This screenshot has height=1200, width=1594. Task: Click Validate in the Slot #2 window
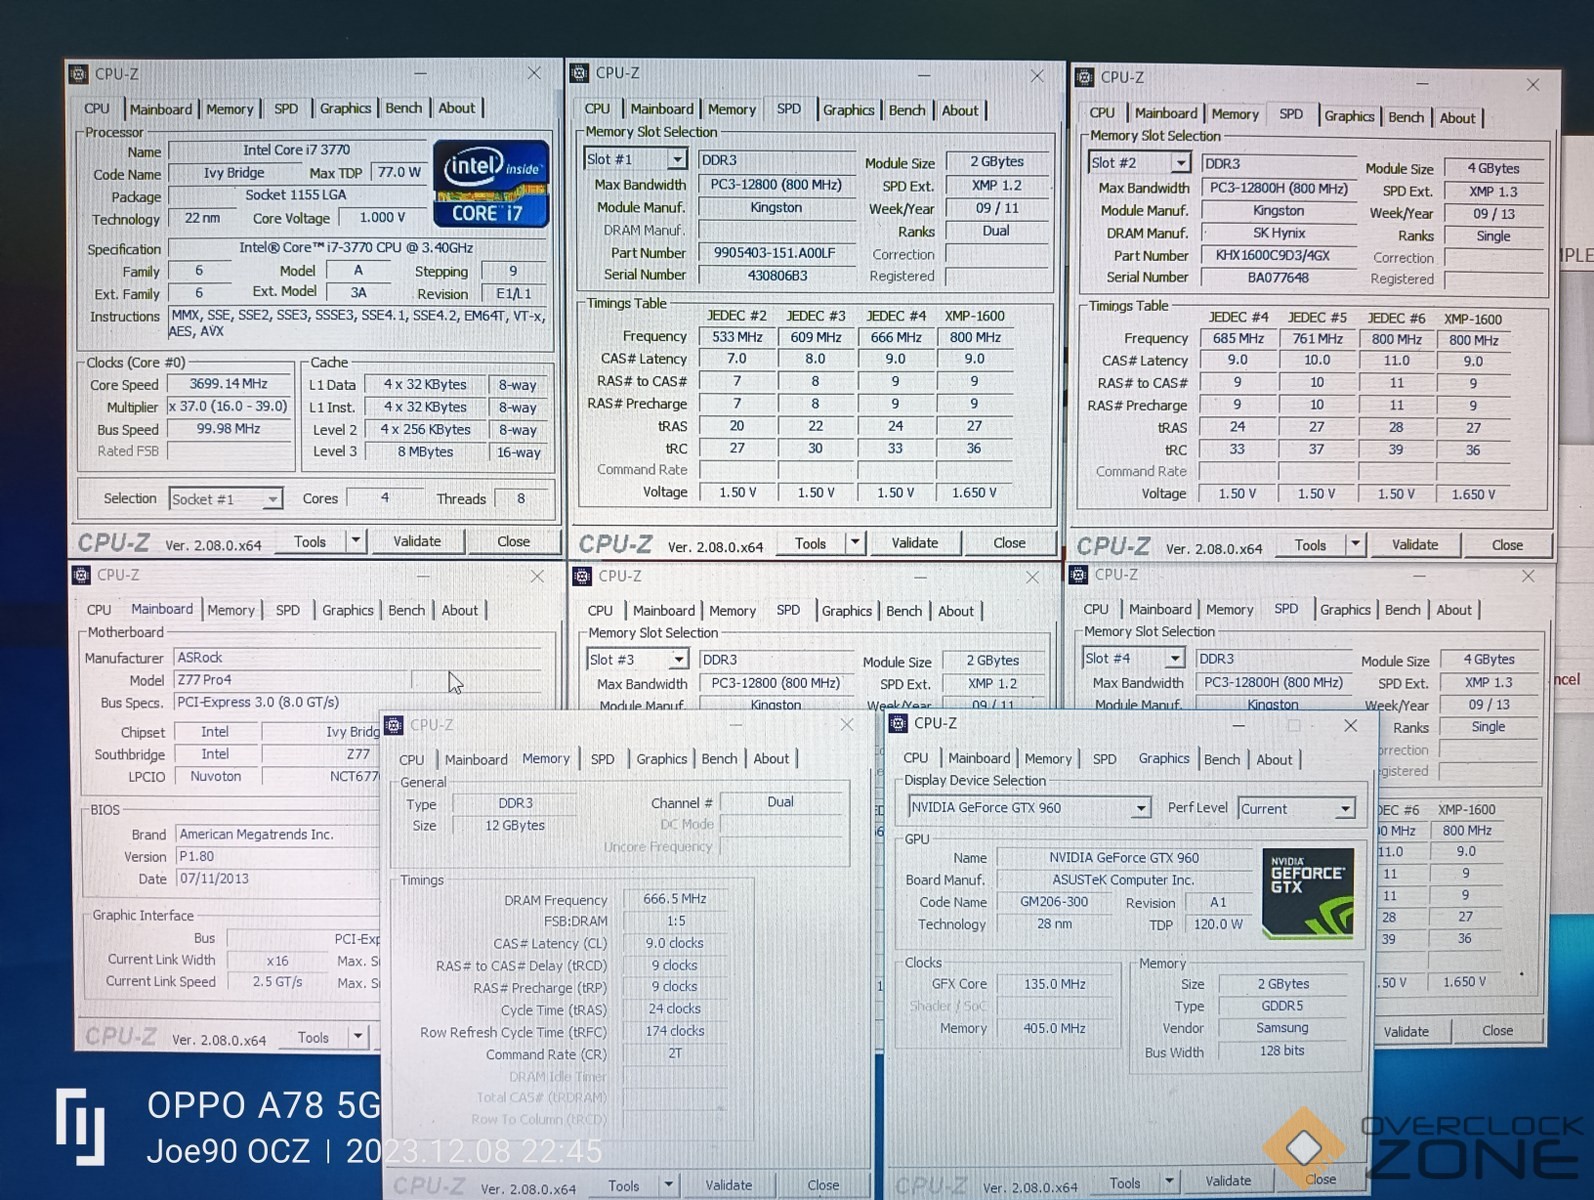pos(1415,545)
